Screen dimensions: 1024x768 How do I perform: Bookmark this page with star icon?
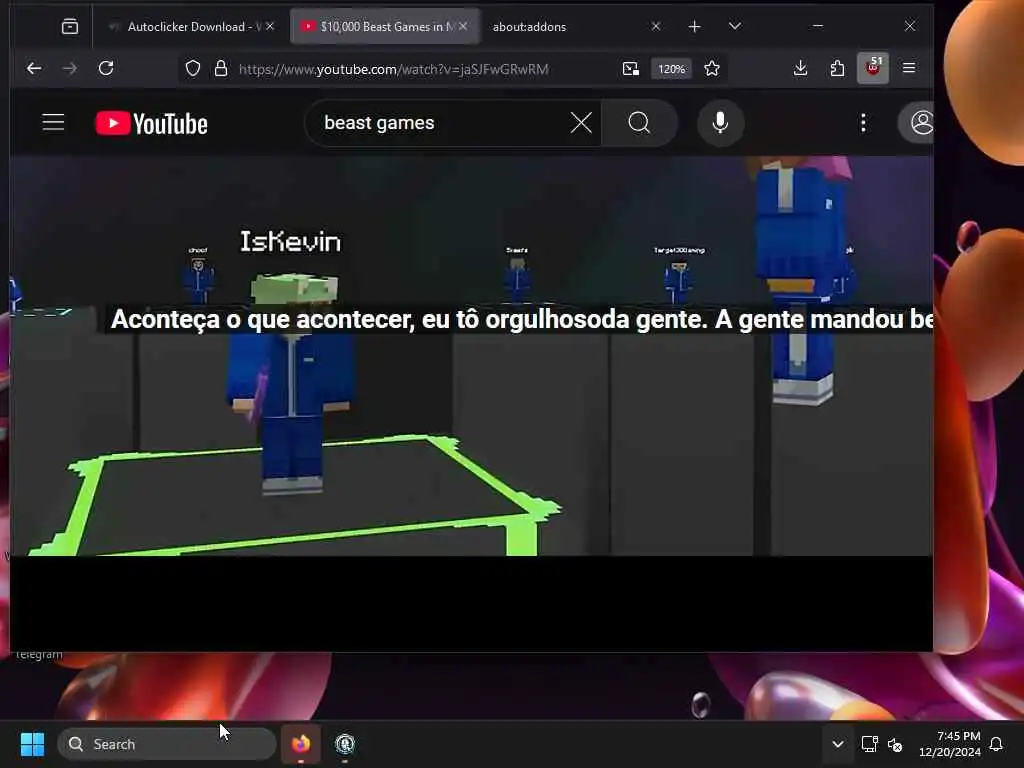(712, 69)
